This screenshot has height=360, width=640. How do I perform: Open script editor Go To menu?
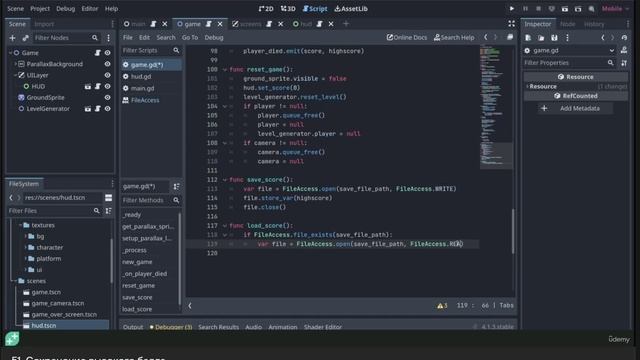[x=190, y=38]
